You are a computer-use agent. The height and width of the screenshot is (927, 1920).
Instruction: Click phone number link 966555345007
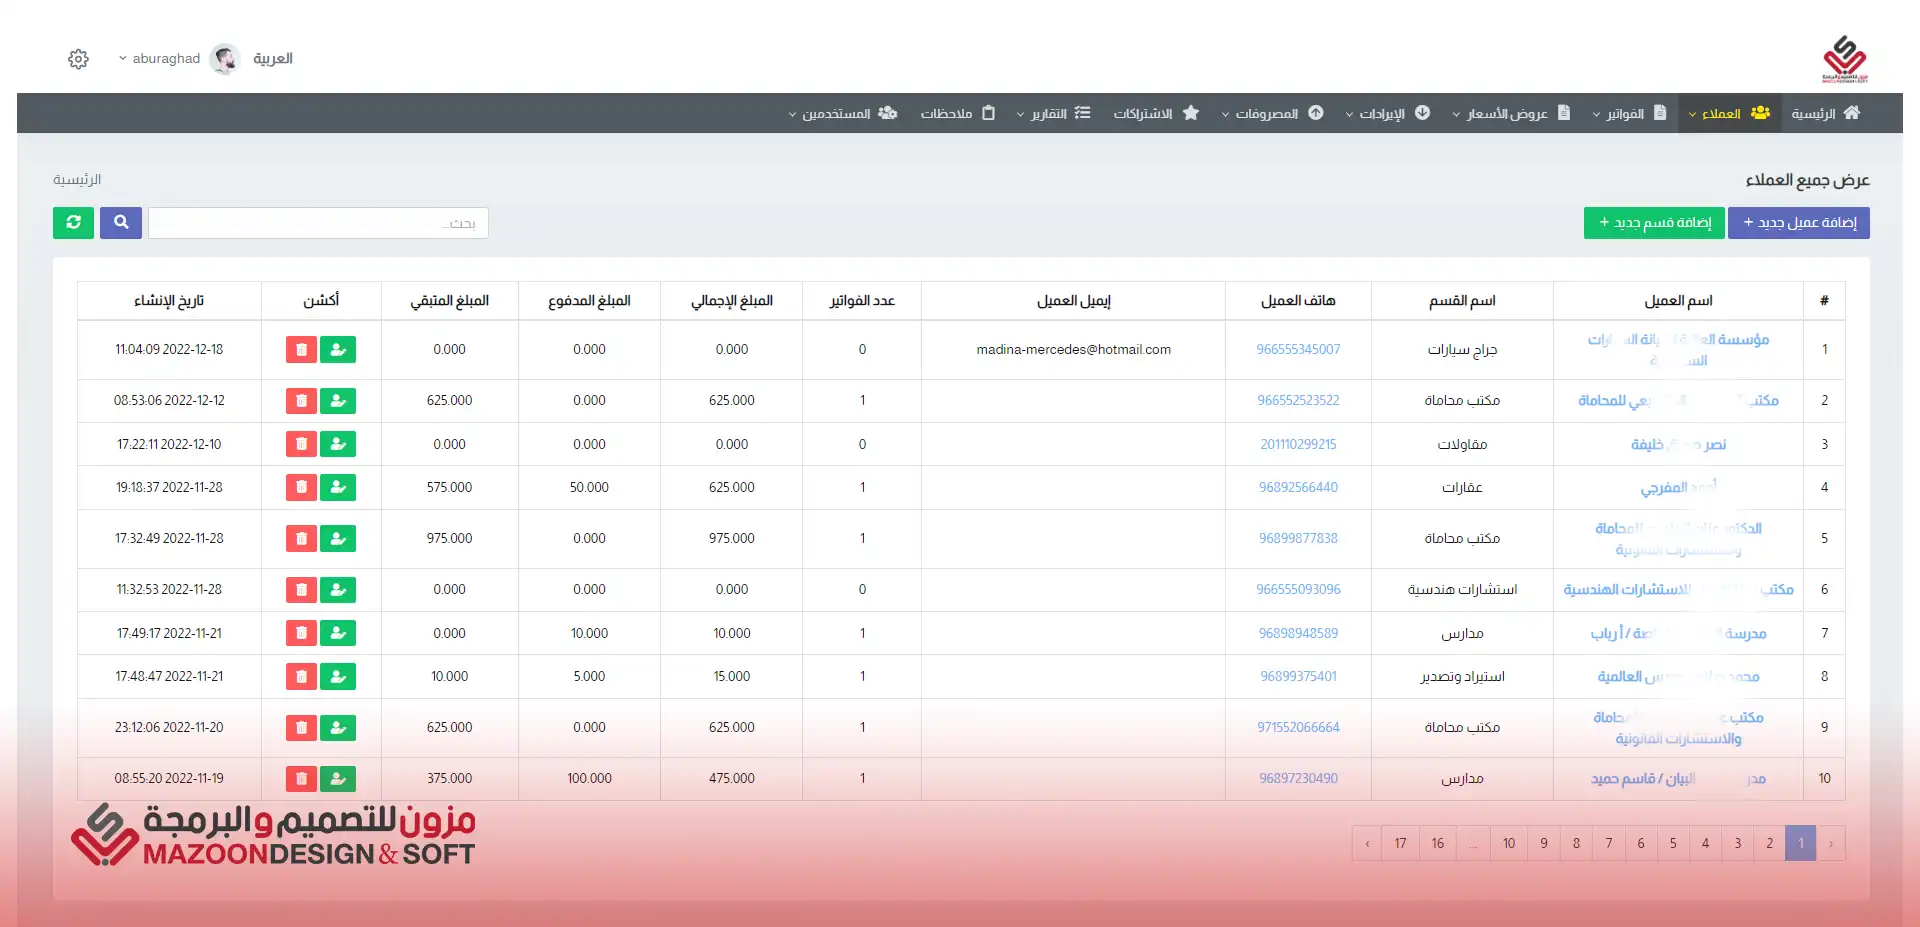(1298, 350)
